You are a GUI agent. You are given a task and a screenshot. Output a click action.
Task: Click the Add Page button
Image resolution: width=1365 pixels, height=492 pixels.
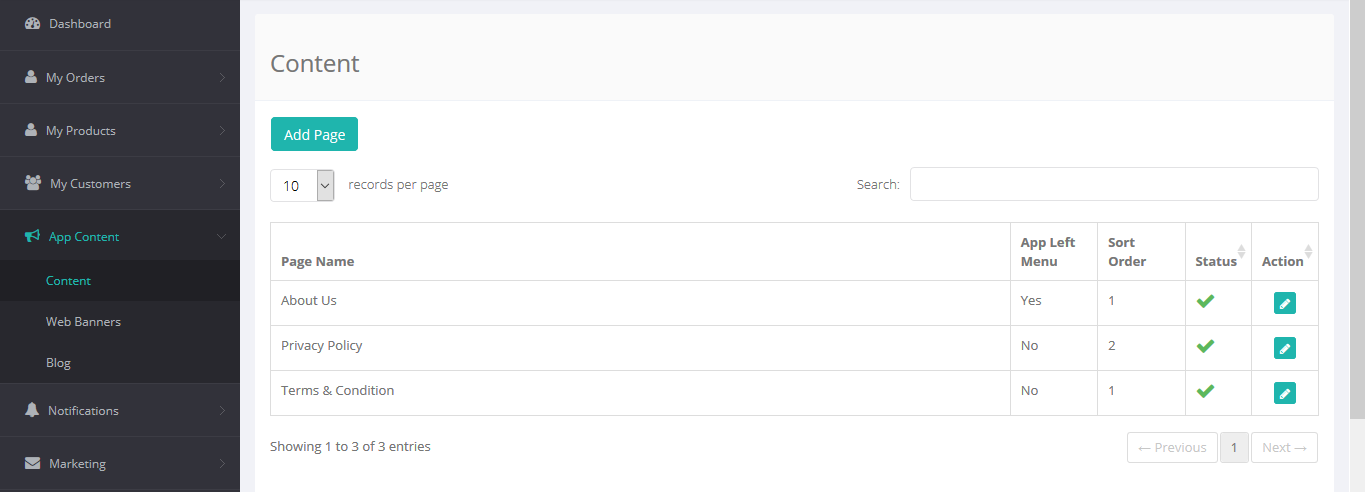(x=314, y=135)
